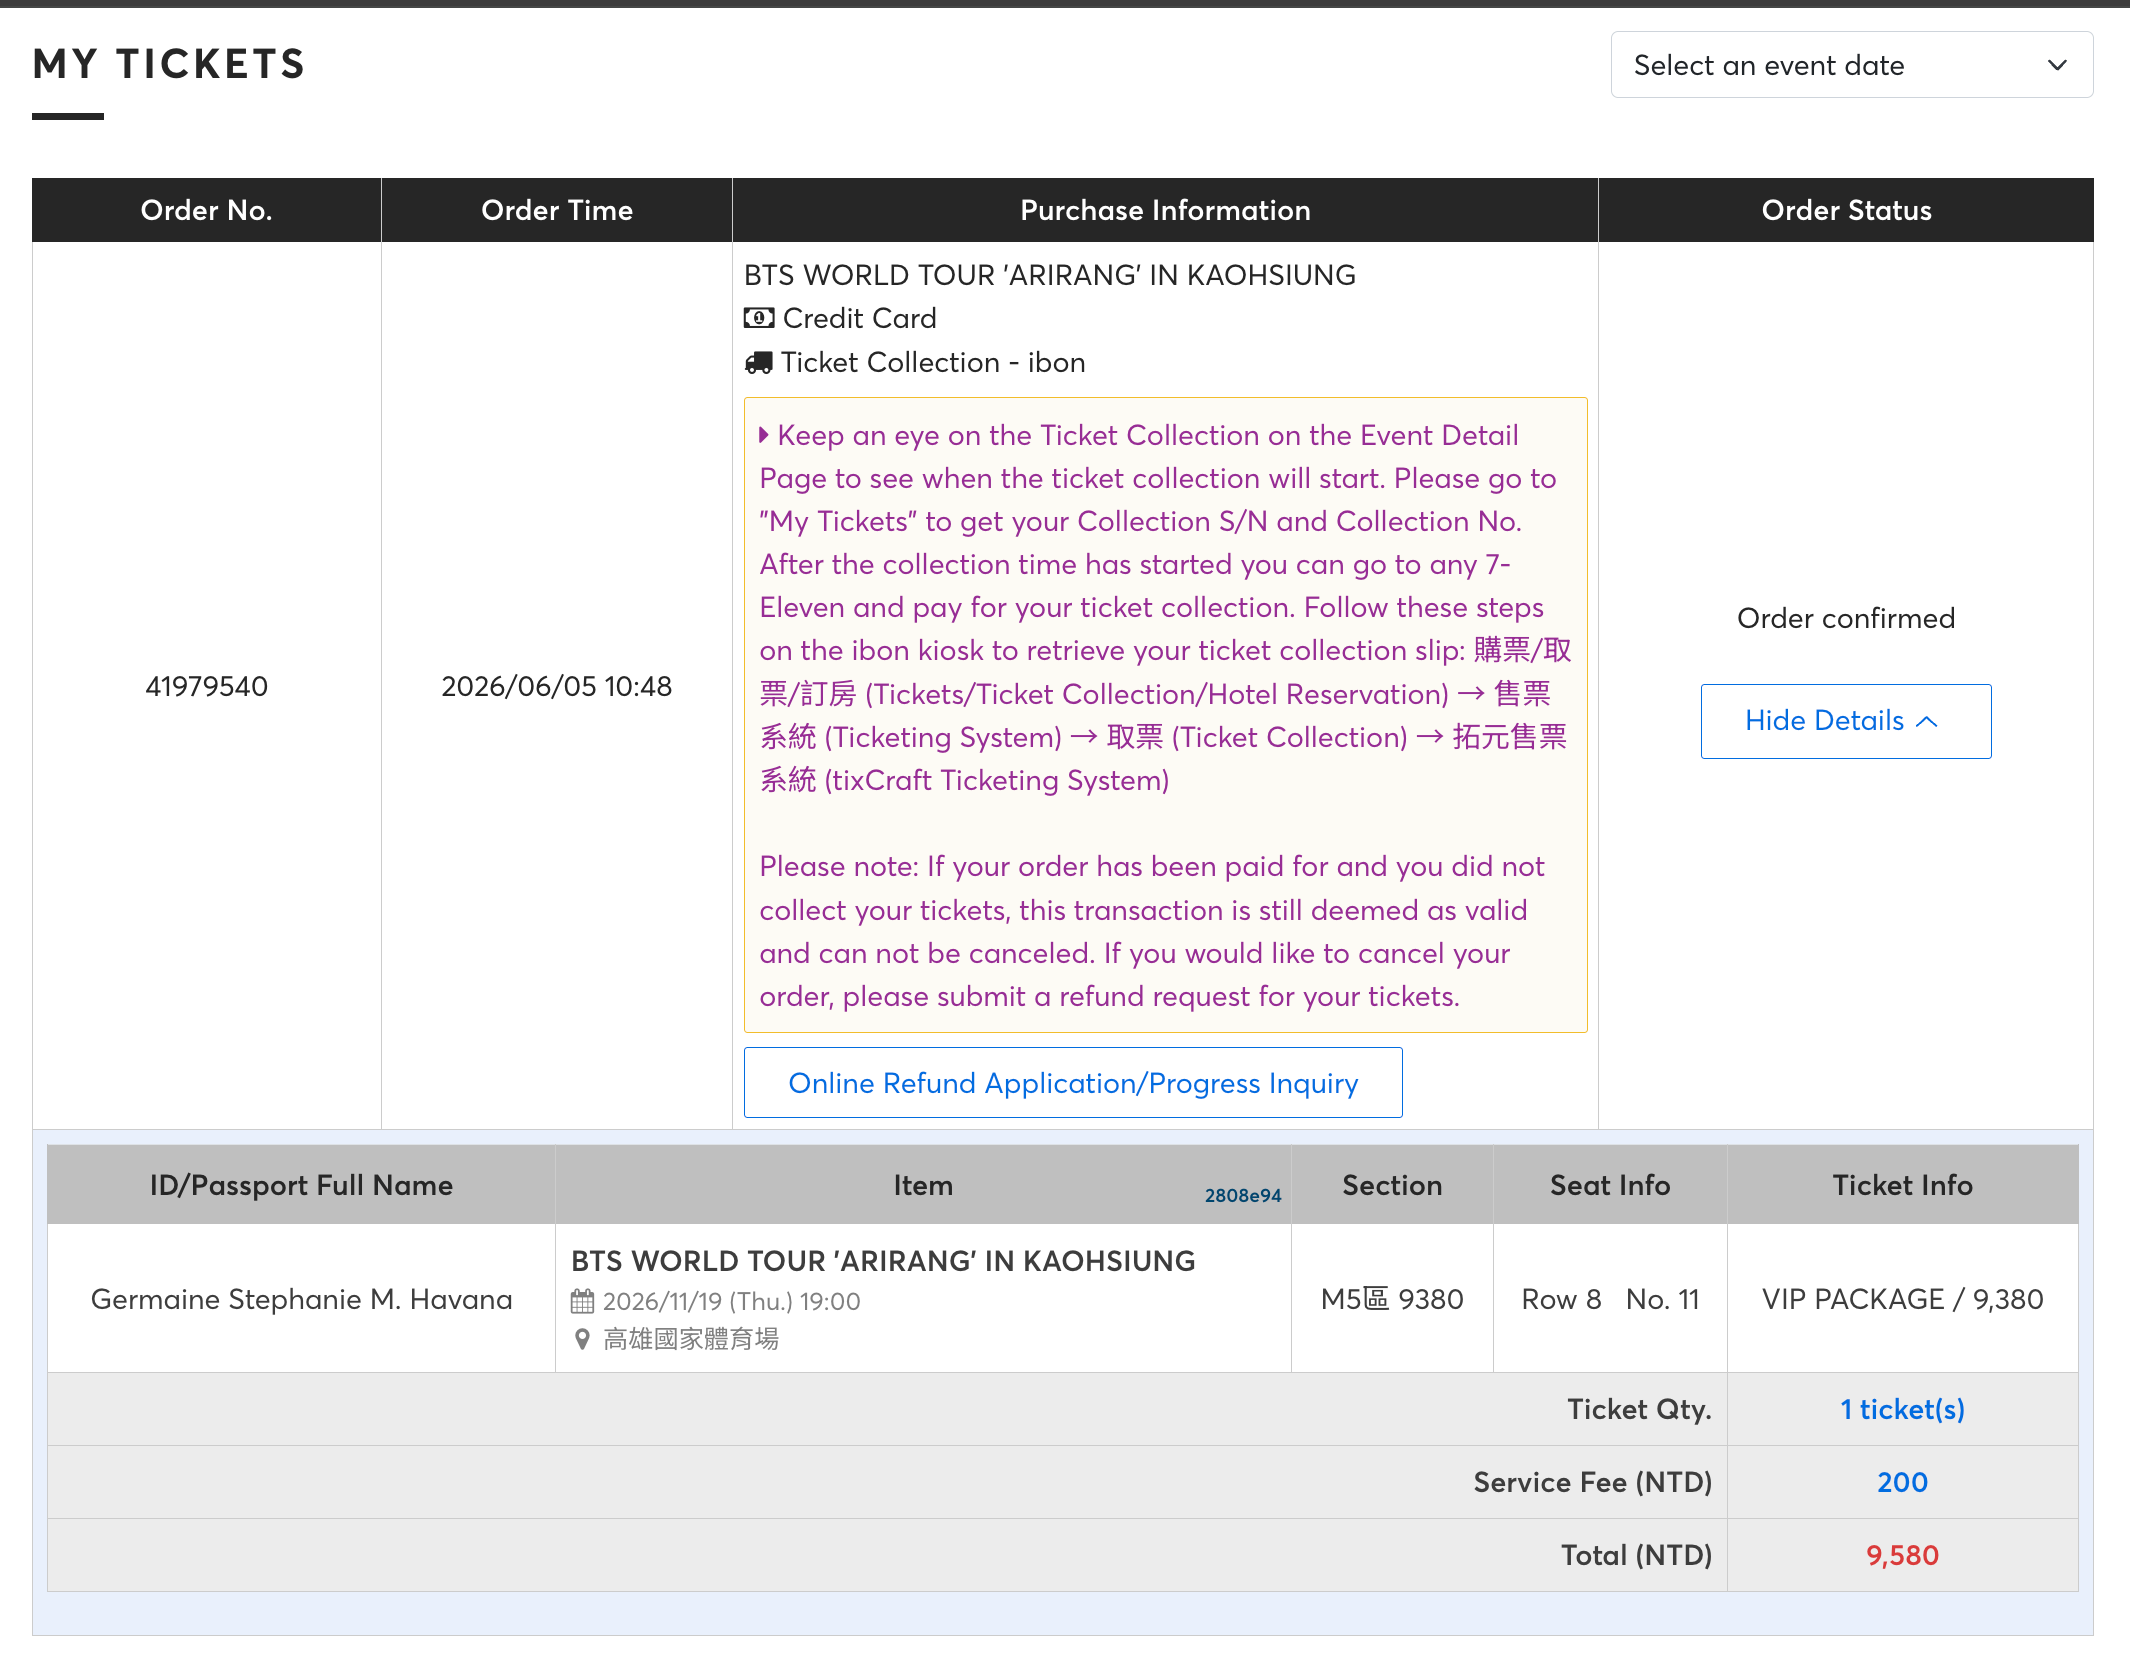
Task: Click the location pin icon by venue
Action: point(582,1339)
